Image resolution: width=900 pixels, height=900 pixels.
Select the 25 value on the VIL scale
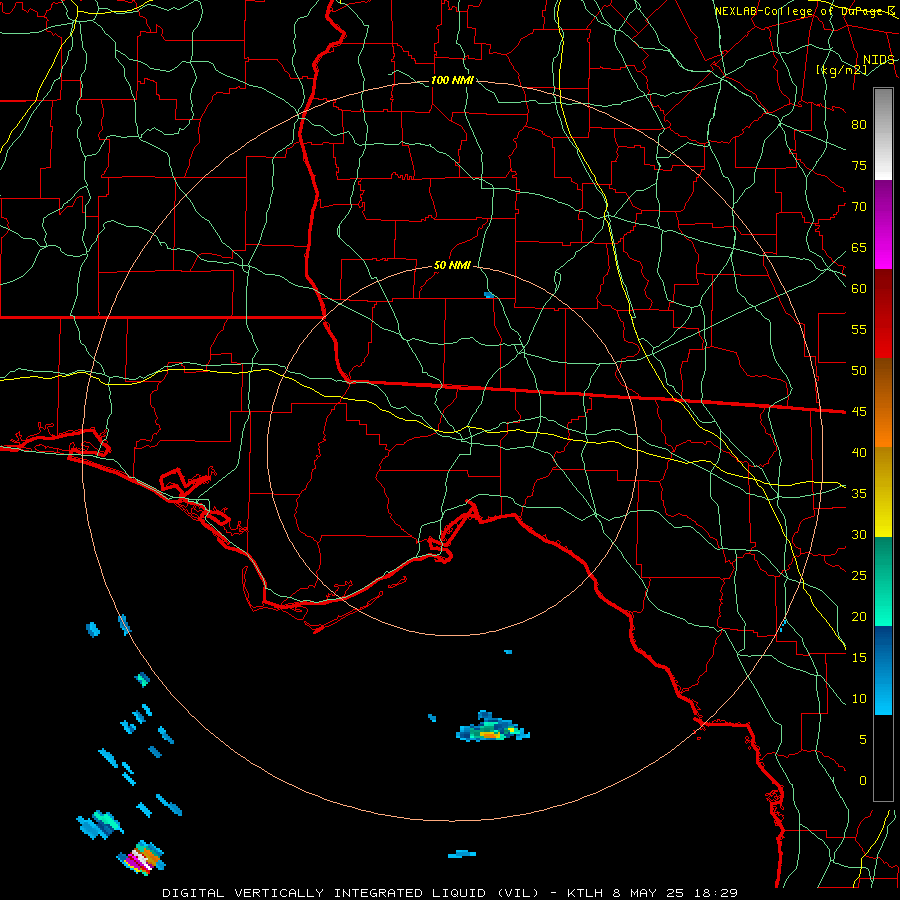click(859, 575)
